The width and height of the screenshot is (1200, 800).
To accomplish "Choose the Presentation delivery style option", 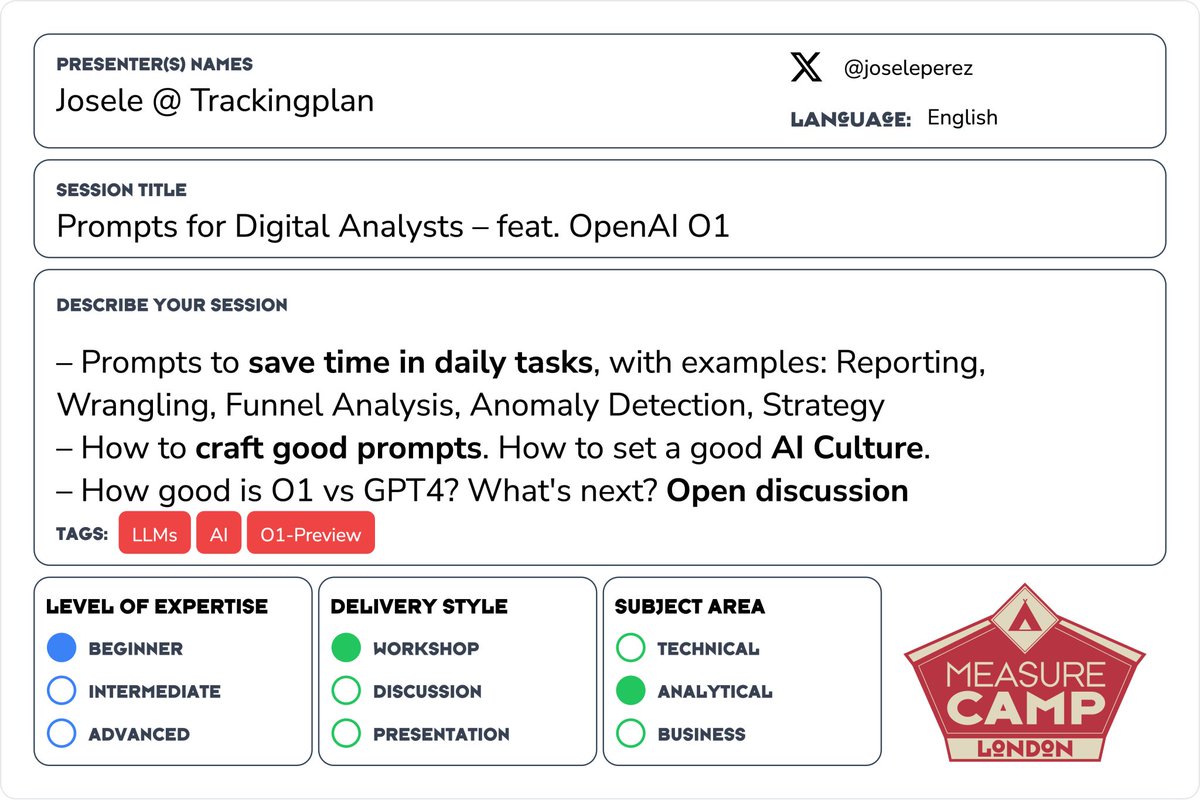I will [x=346, y=734].
